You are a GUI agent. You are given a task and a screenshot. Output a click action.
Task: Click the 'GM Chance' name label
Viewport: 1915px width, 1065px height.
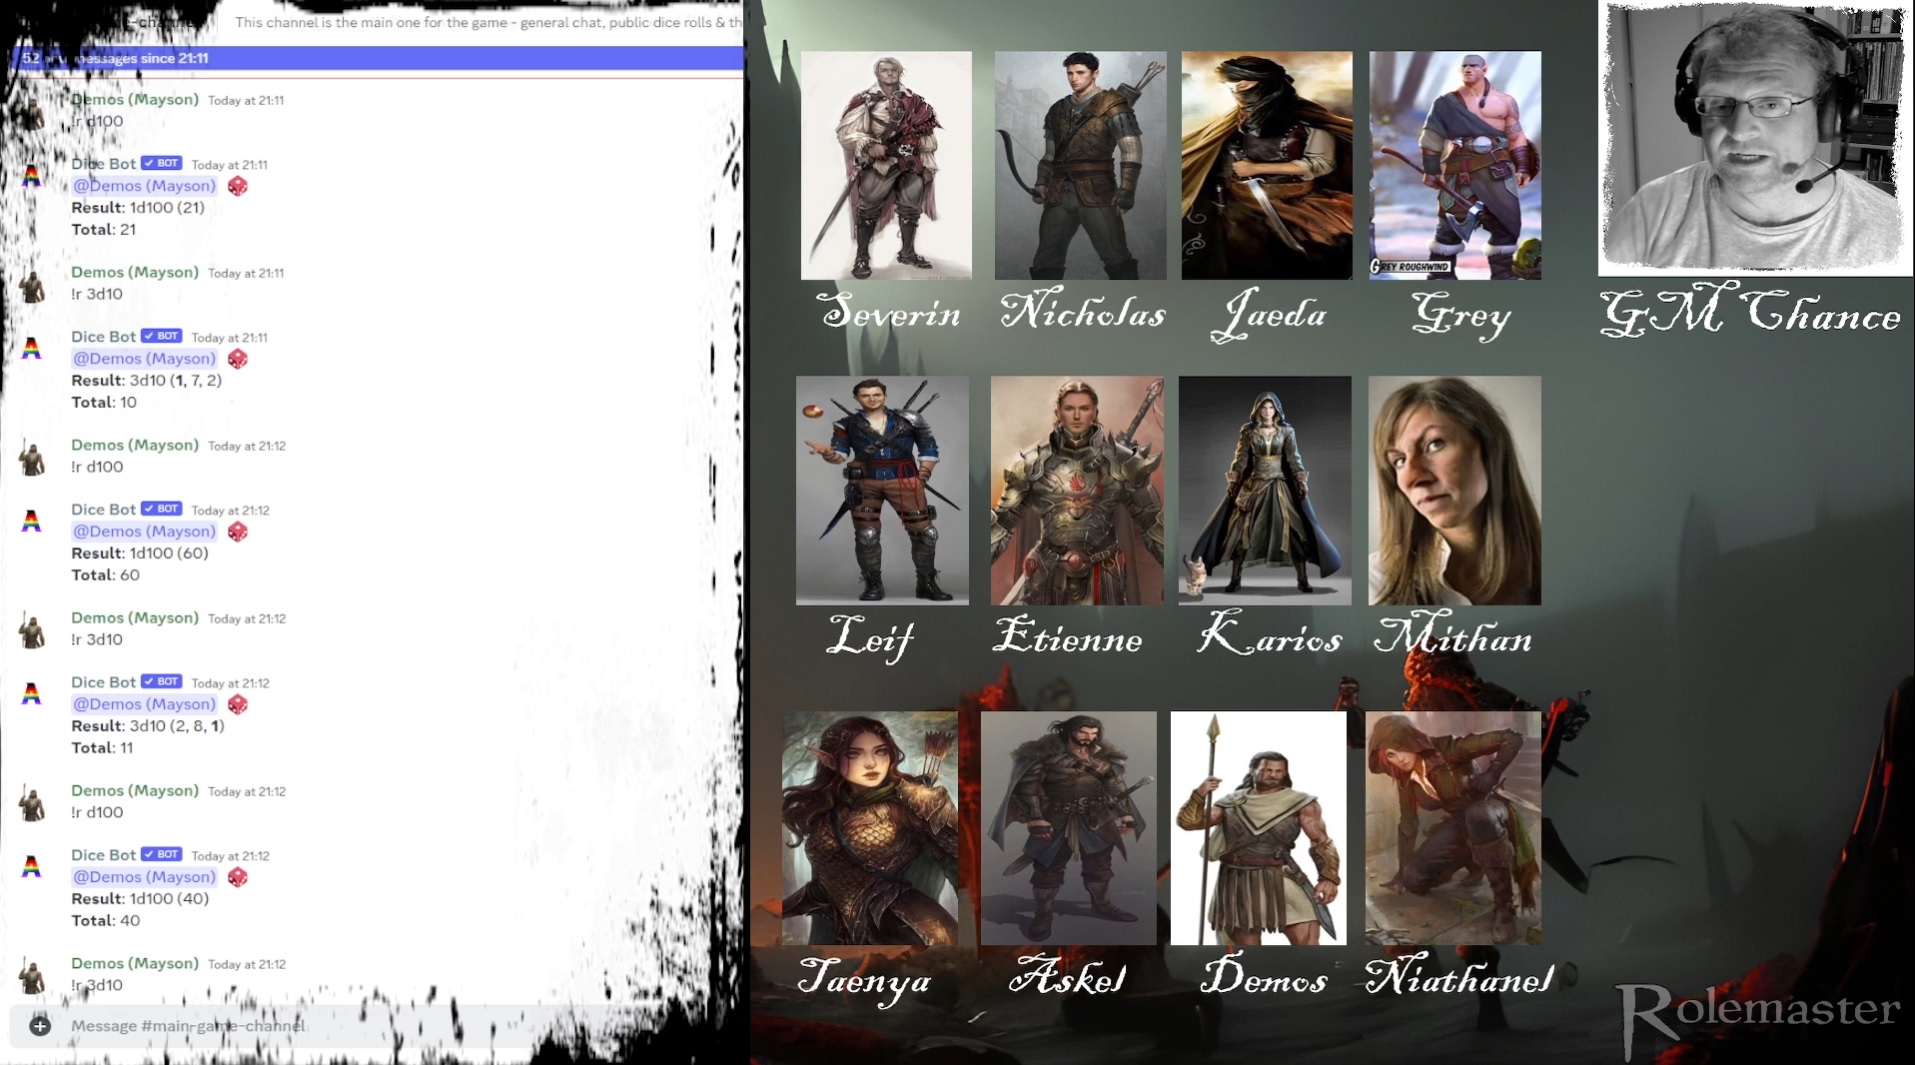pos(1750,314)
